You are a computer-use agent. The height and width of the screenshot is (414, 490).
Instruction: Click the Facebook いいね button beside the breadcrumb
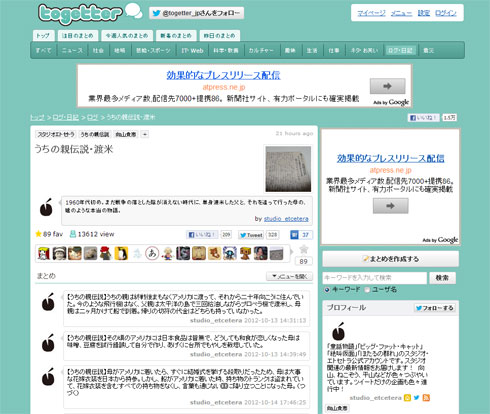(x=423, y=118)
